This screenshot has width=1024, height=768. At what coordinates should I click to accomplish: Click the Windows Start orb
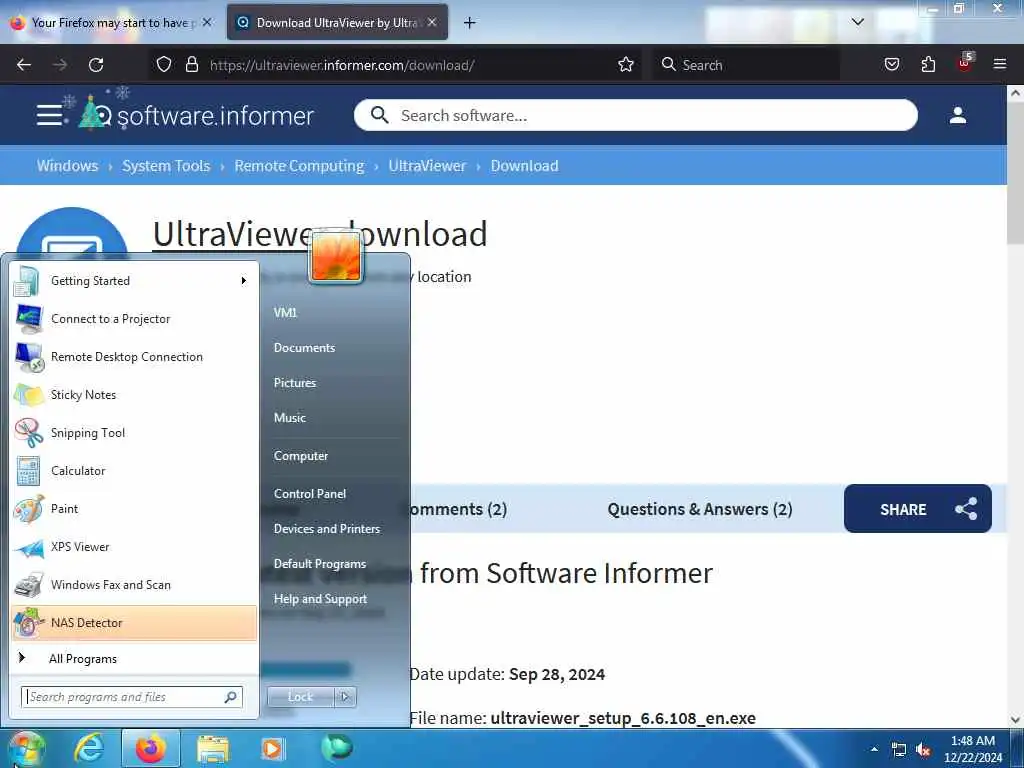(25, 748)
